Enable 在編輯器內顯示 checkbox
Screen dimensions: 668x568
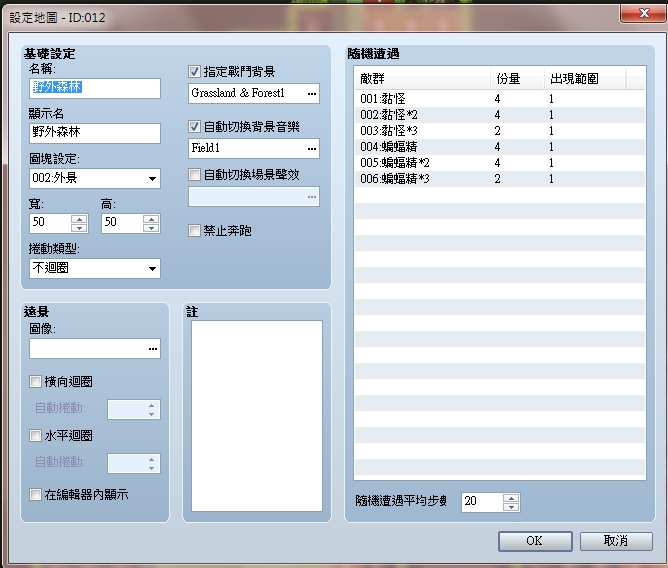pos(35,495)
